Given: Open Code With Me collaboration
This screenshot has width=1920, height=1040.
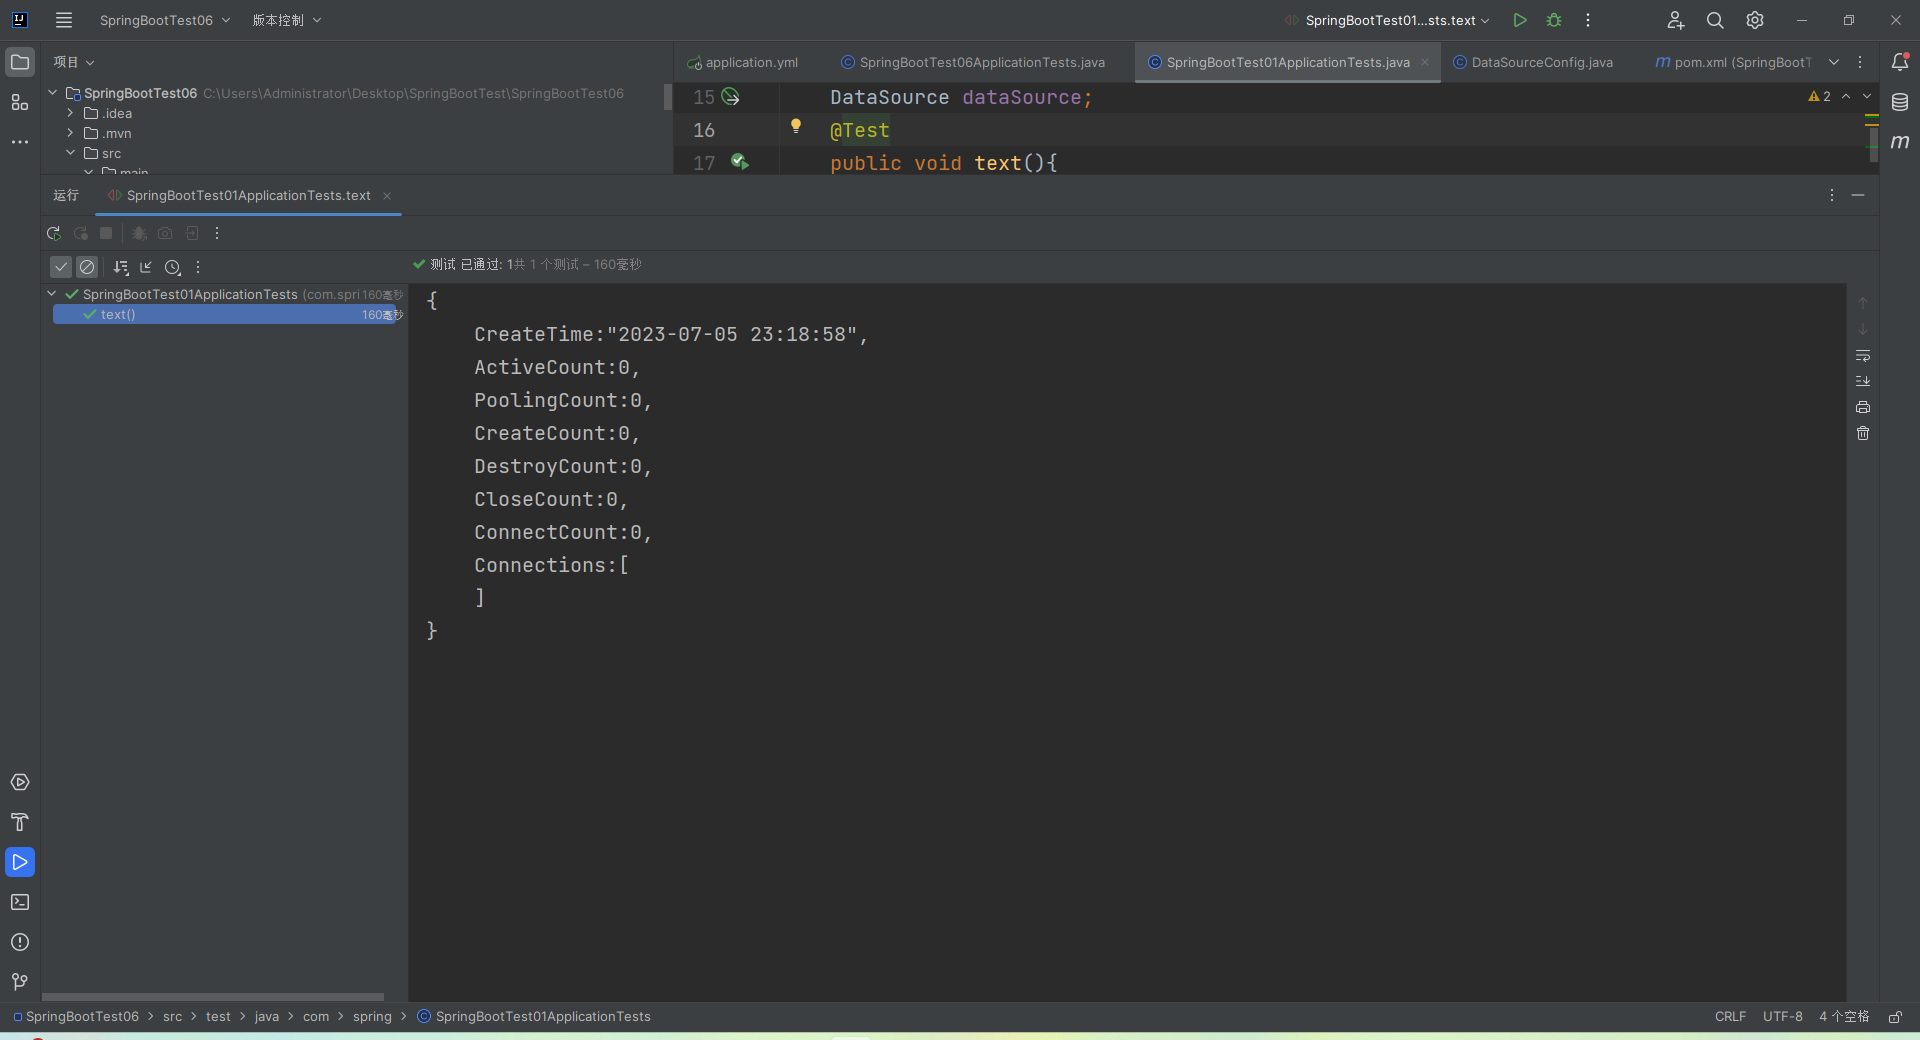Looking at the screenshot, I should pos(1676,20).
